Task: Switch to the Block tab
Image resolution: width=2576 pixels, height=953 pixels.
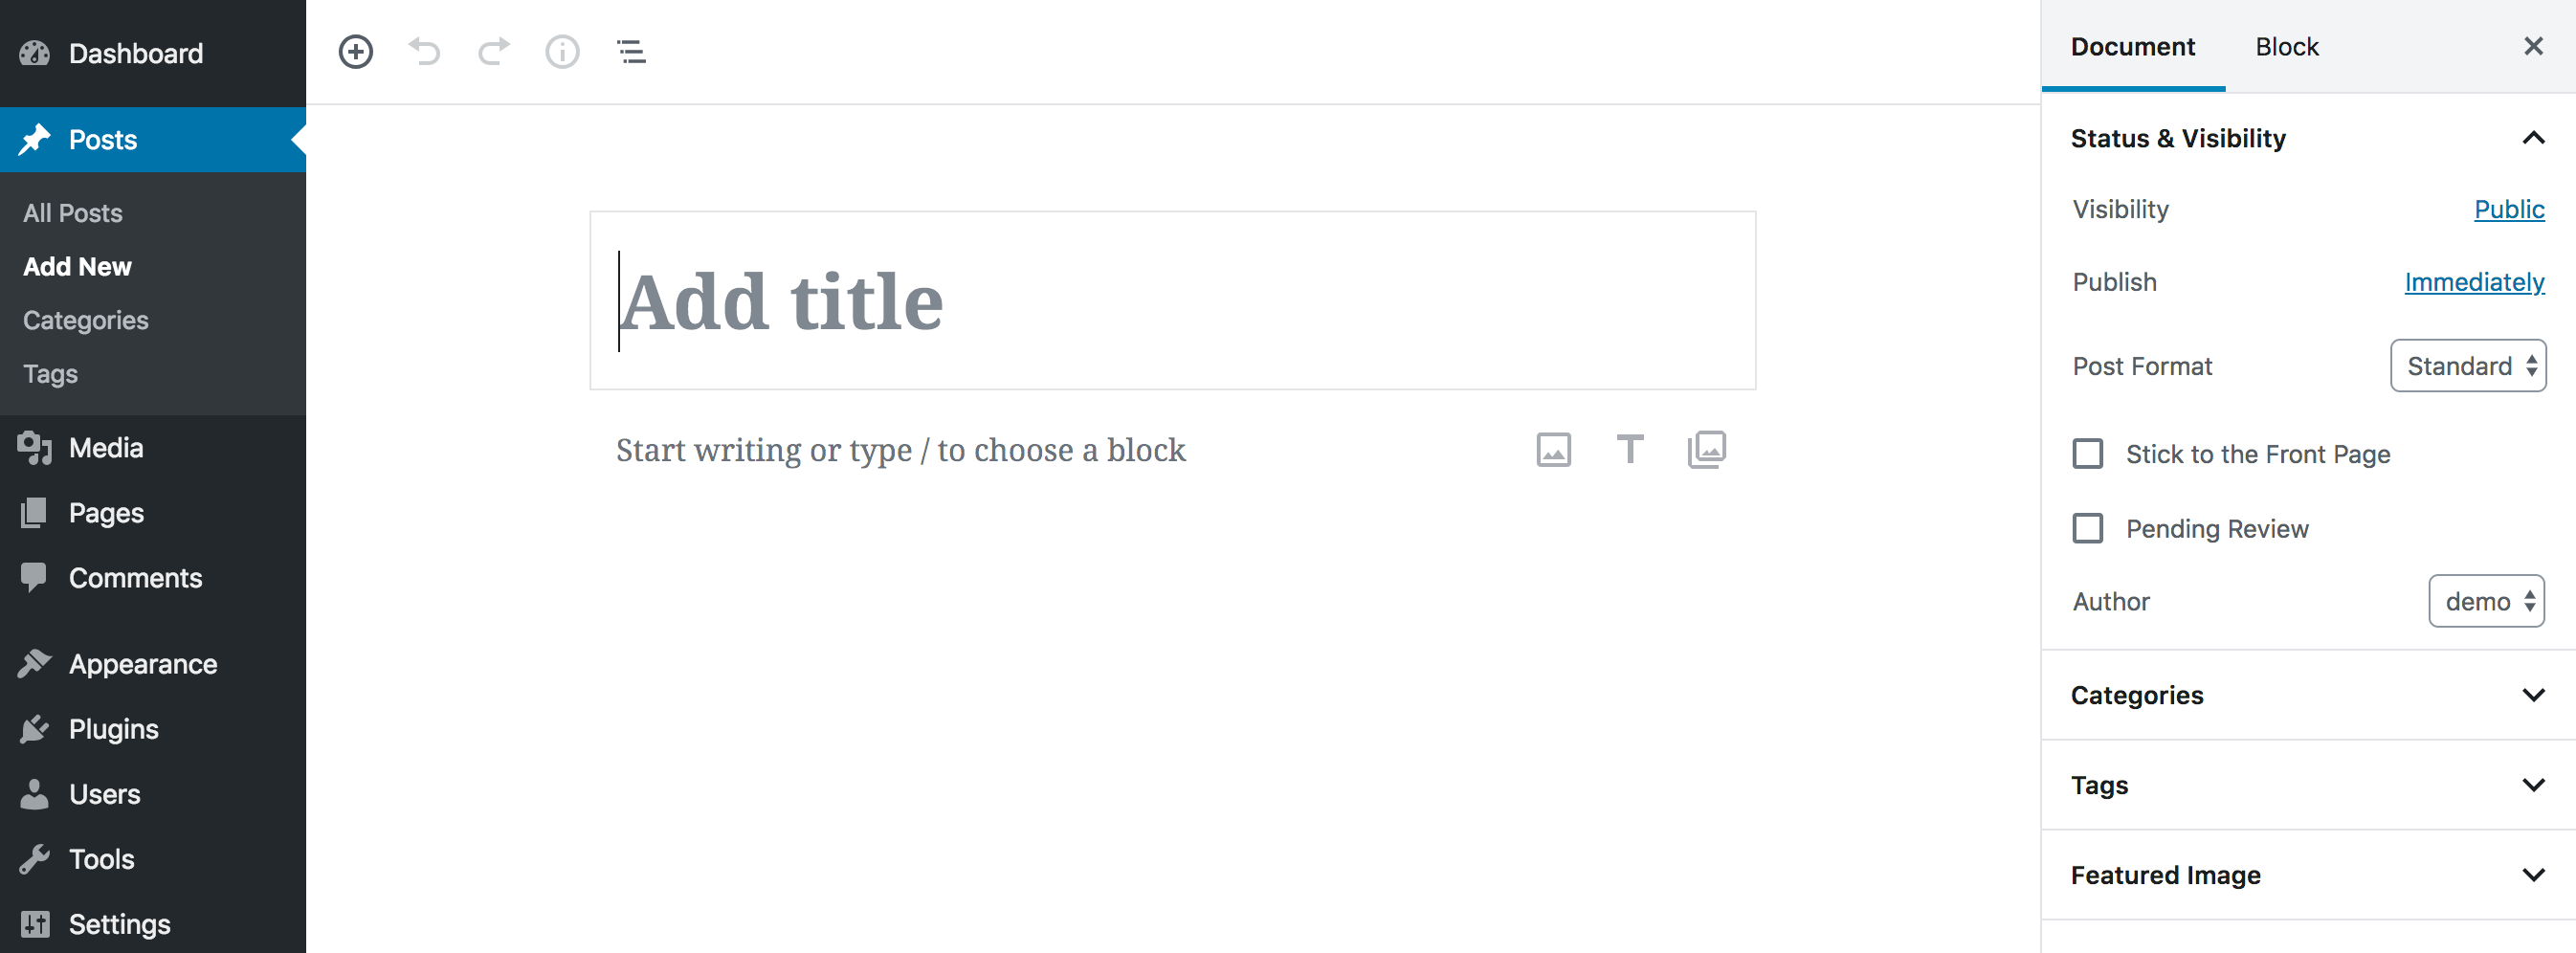Action: [2286, 47]
